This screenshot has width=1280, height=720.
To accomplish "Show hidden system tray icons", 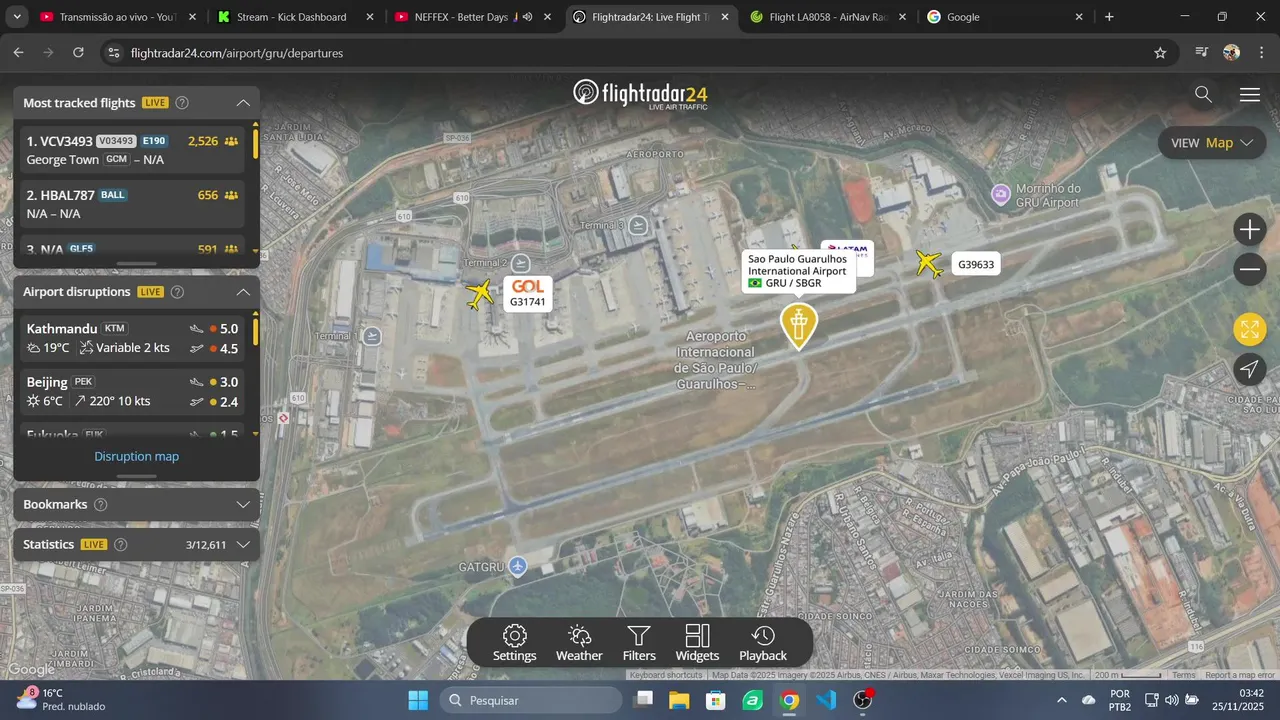I will click(1061, 700).
